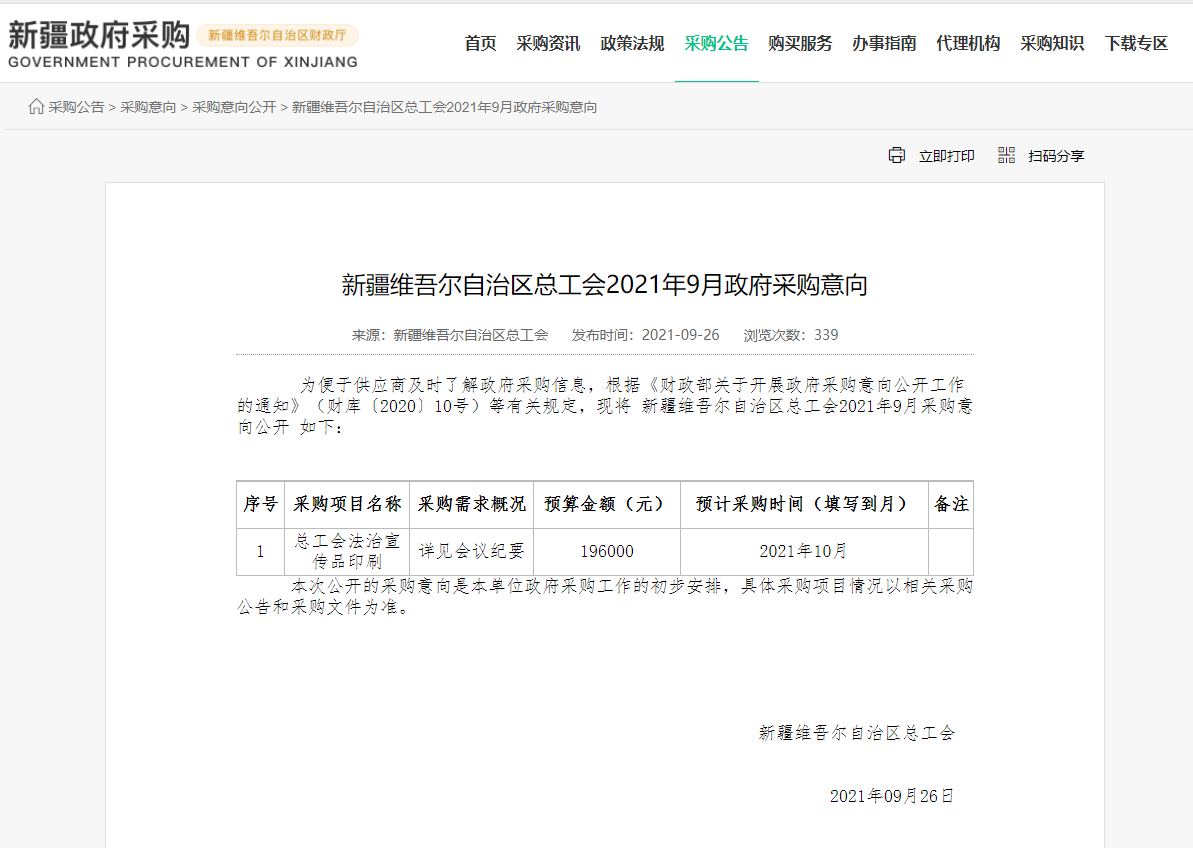Click 立即打印 to print the page
This screenshot has height=848, width=1193.
tap(946, 156)
